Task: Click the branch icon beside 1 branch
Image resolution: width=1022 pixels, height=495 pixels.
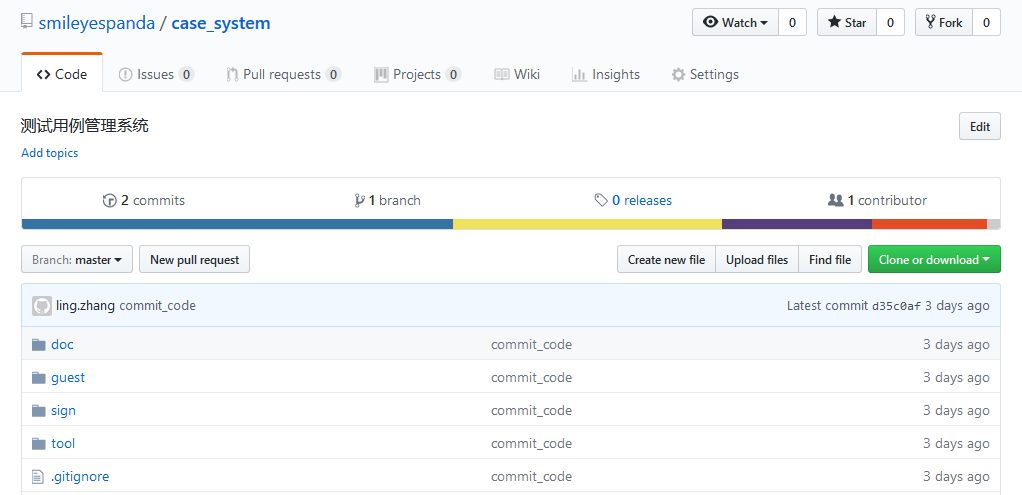Action: tap(359, 200)
